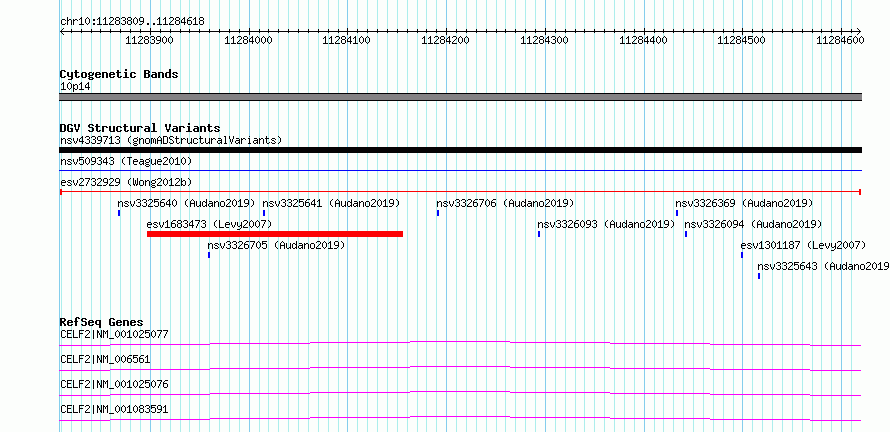Click the esv1301187 variant blue marker
The image size is (890, 432).
pyautogui.click(x=742, y=255)
